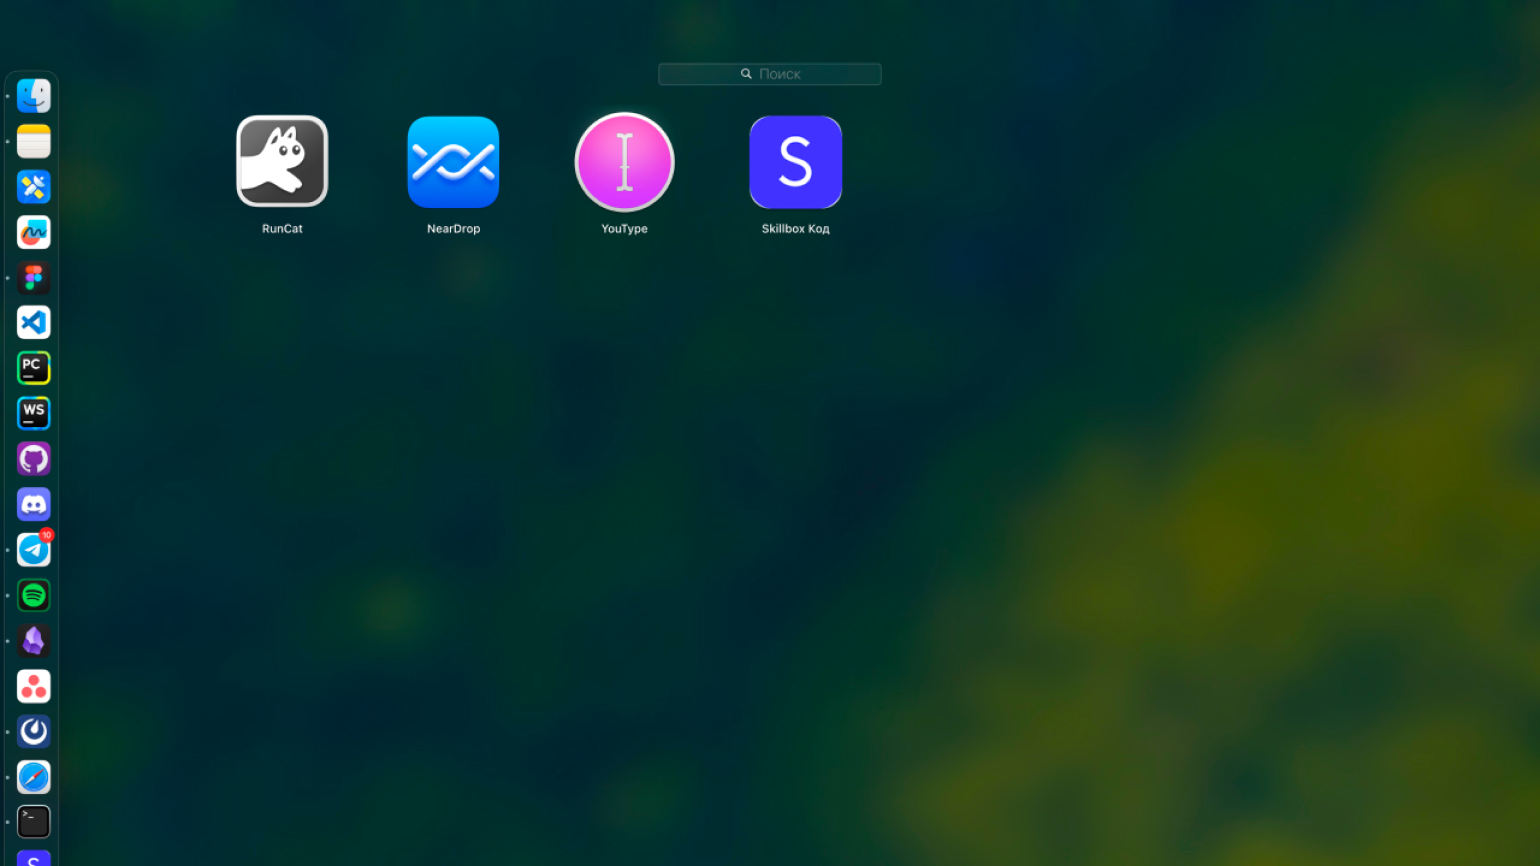1540x866 pixels.
Task: Launch Asana from the Dock
Action: click(x=34, y=686)
